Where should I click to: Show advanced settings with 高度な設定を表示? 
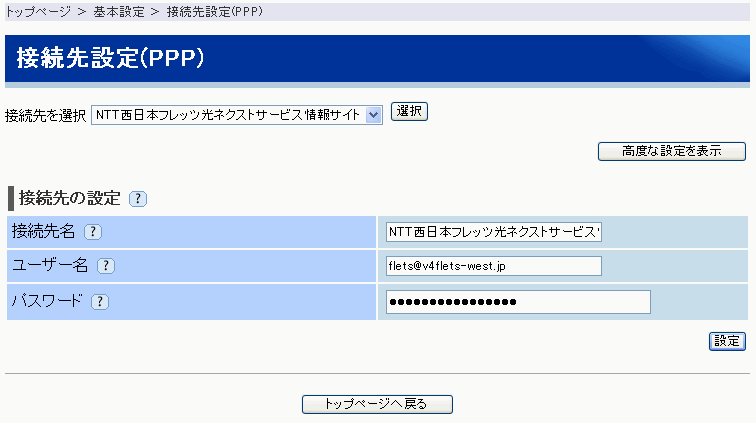(672, 151)
